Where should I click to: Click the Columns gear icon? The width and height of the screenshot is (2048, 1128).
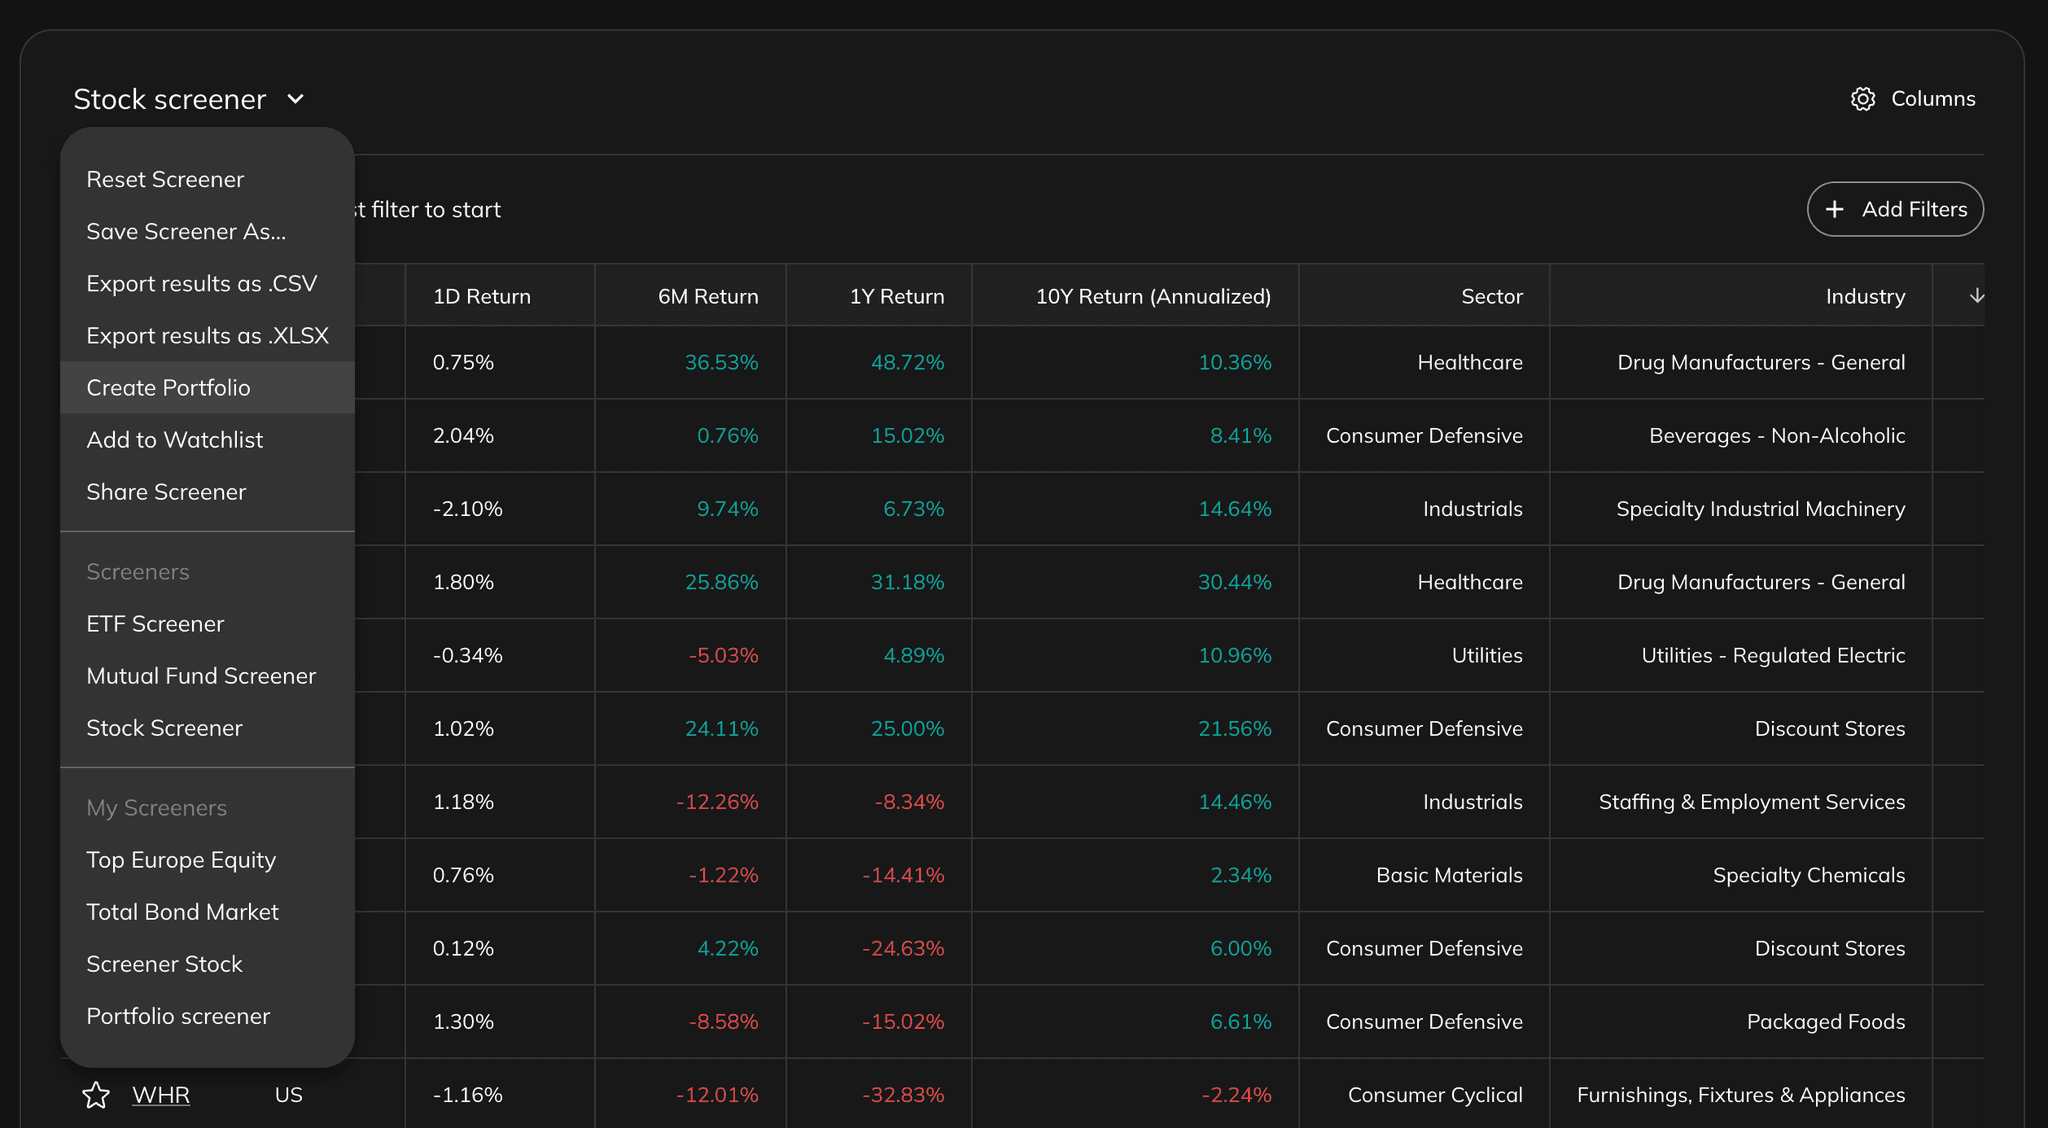point(1862,99)
